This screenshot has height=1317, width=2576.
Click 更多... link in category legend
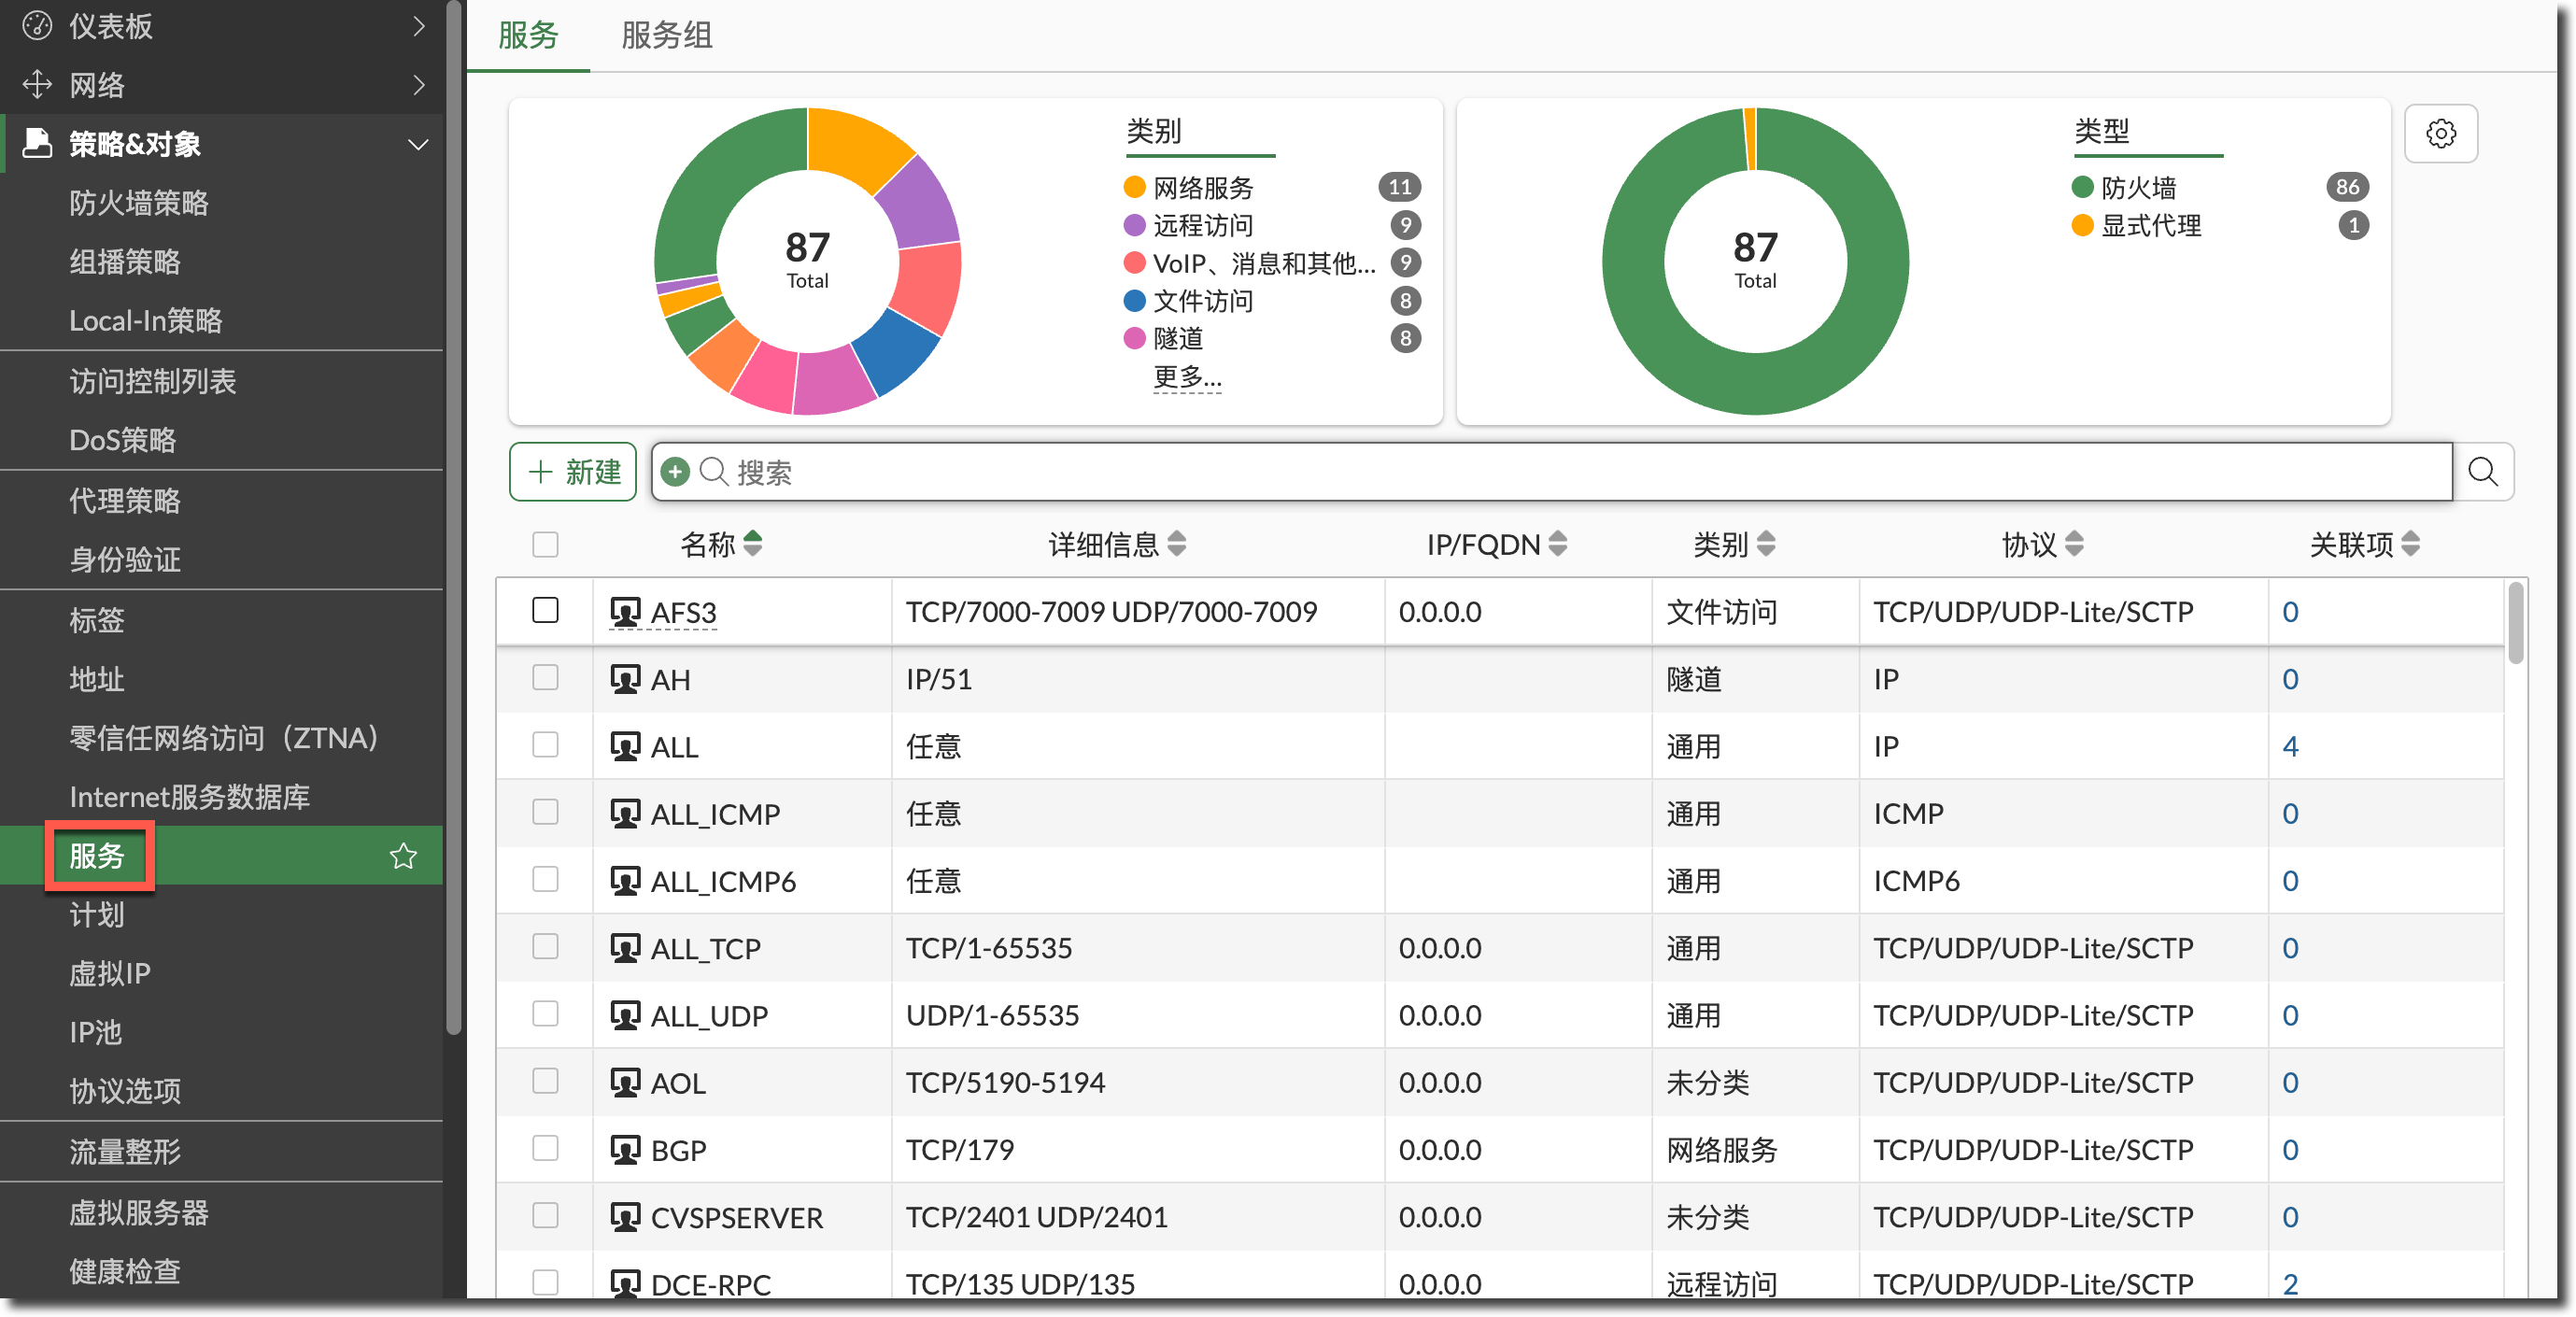pyautogui.click(x=1187, y=376)
